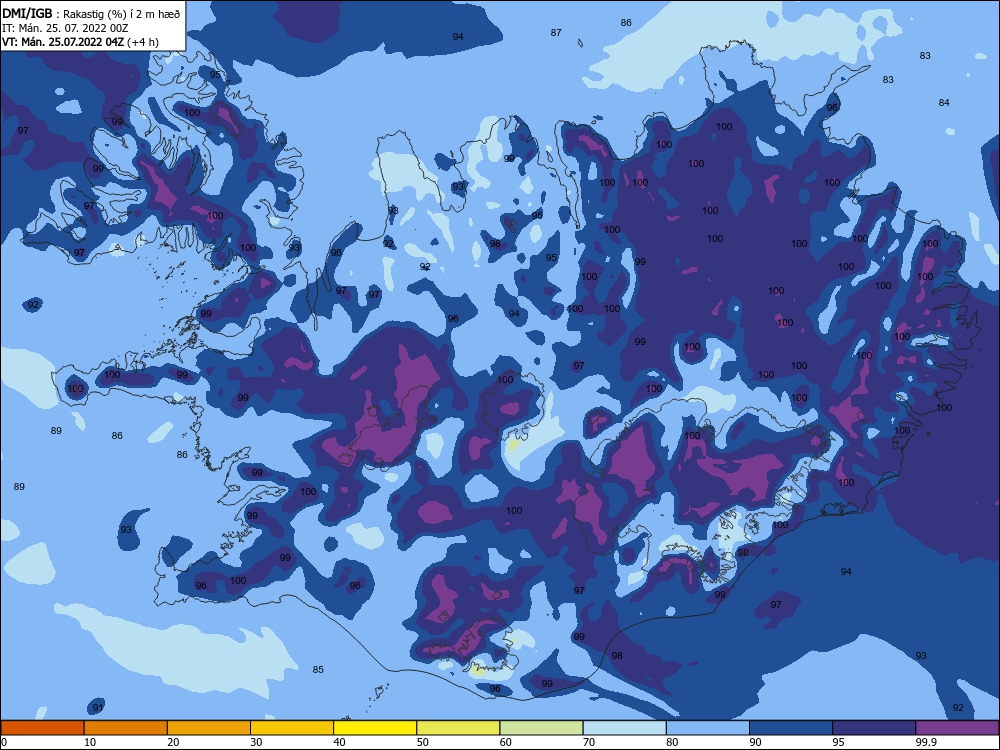
Task: Click the light green 60–70 legend swatch
Action: [x=541, y=728]
